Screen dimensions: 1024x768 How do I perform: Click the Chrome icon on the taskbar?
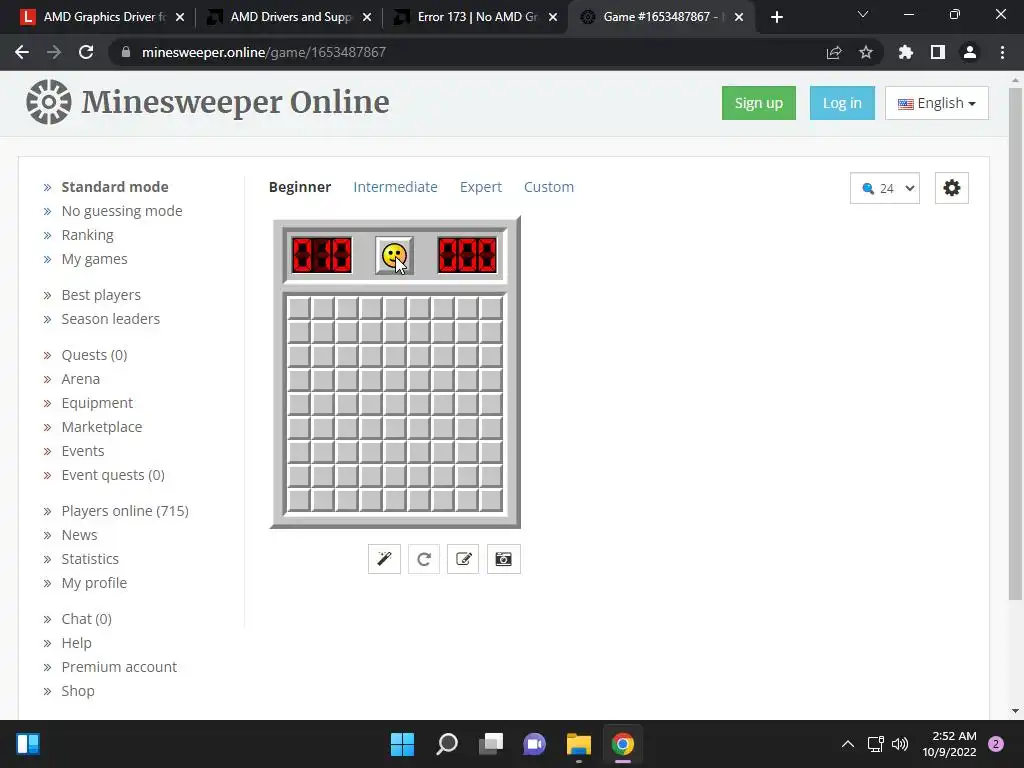click(x=622, y=744)
